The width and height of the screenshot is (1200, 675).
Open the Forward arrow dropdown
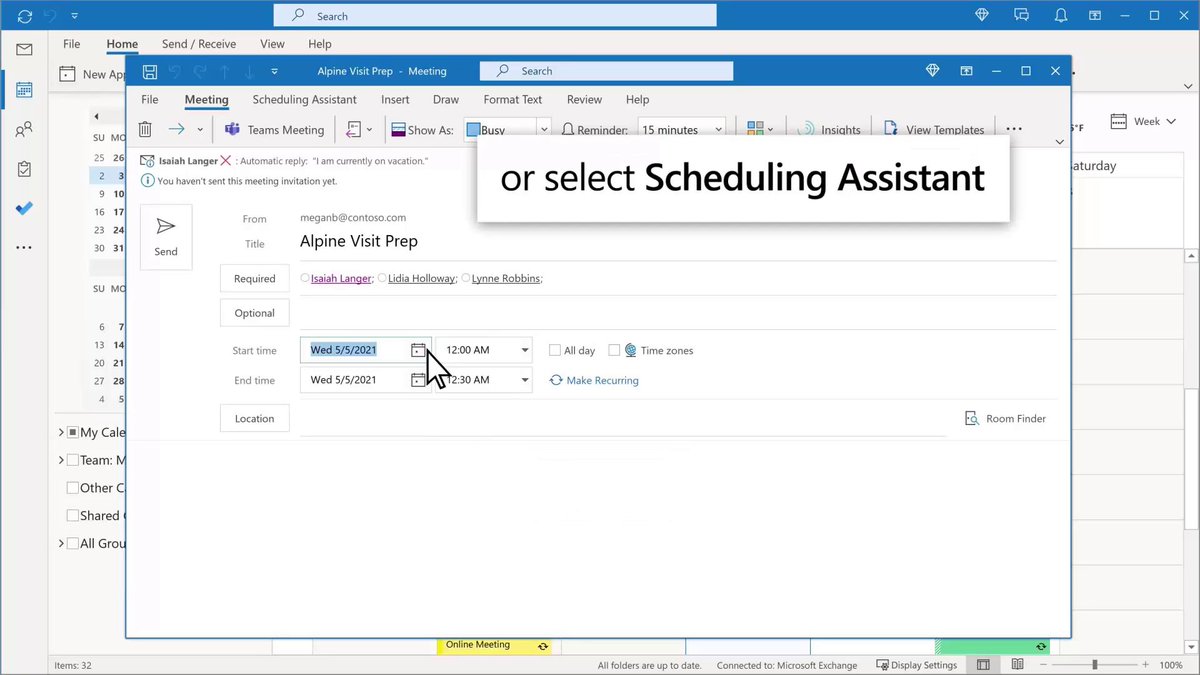point(200,130)
